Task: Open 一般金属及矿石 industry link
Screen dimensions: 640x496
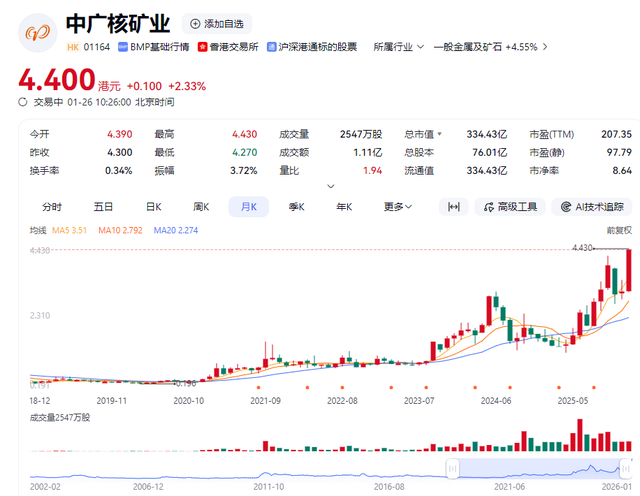Action: [x=468, y=47]
